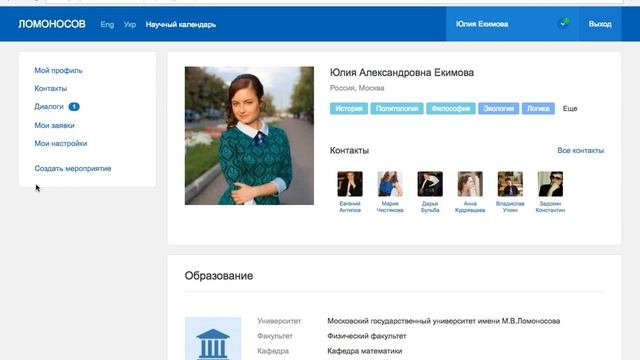
Task: Open Юлия Екимова user menu
Action: click(x=482, y=24)
